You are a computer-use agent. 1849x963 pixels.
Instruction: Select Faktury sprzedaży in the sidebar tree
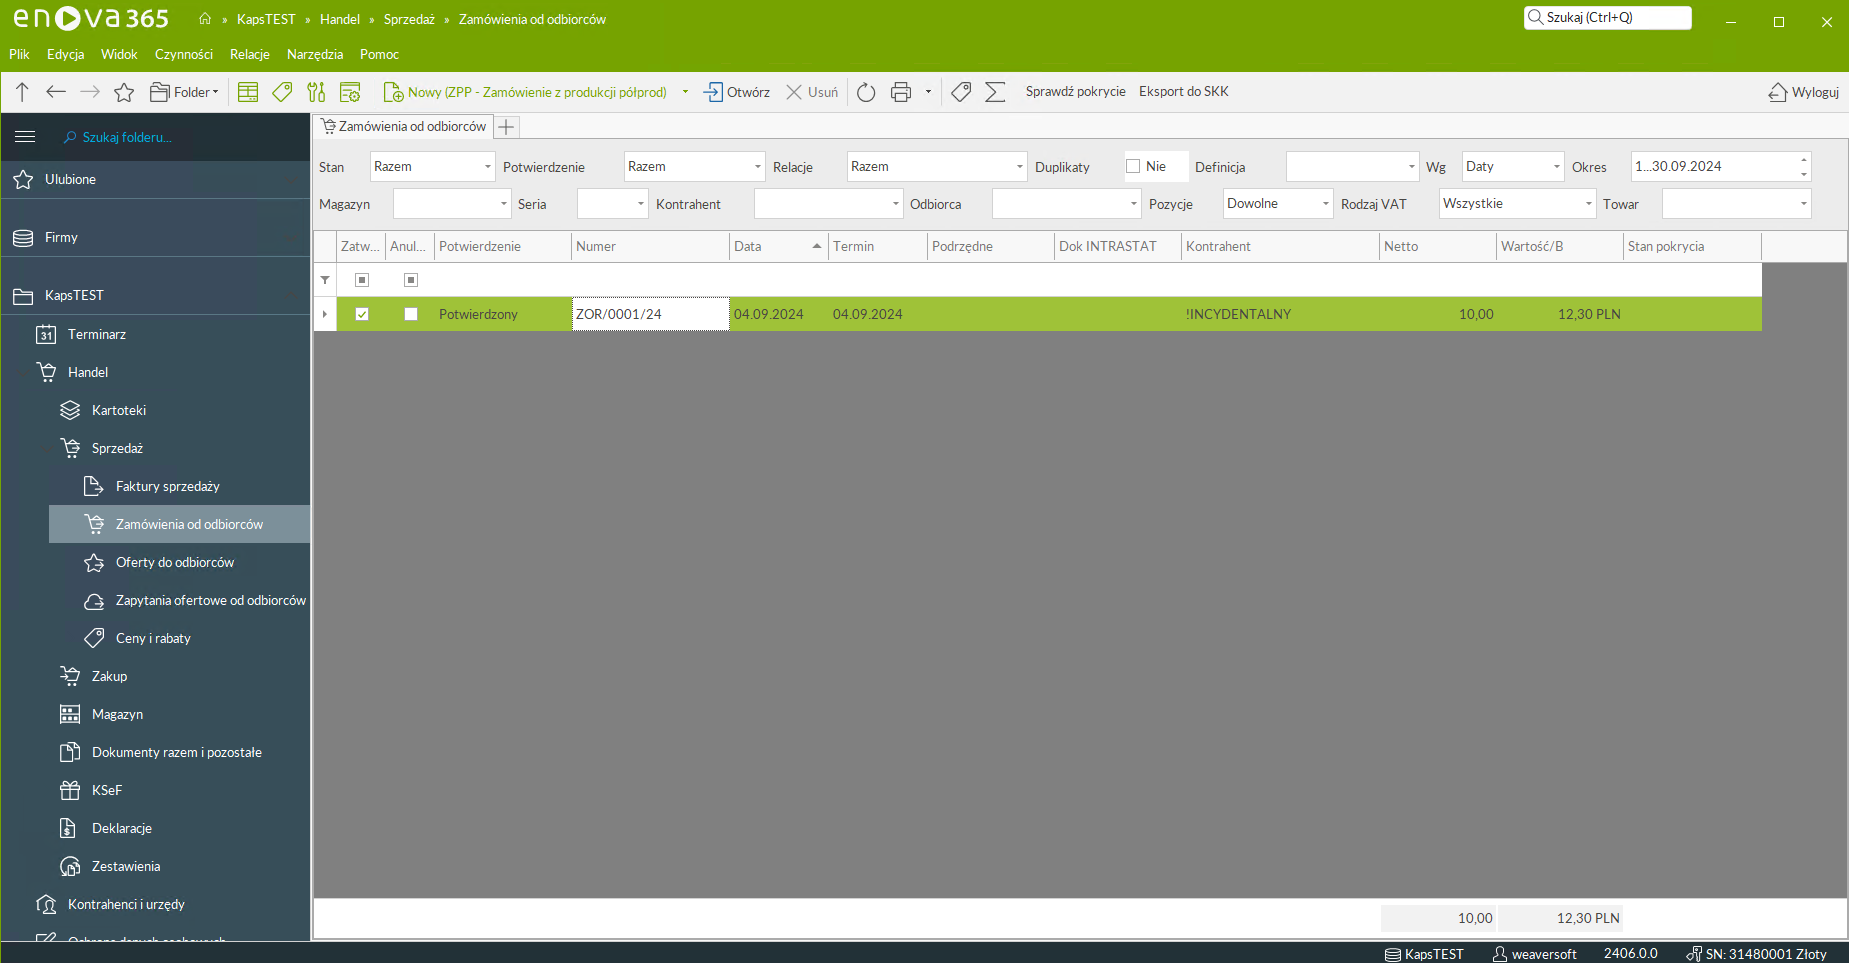pos(167,486)
